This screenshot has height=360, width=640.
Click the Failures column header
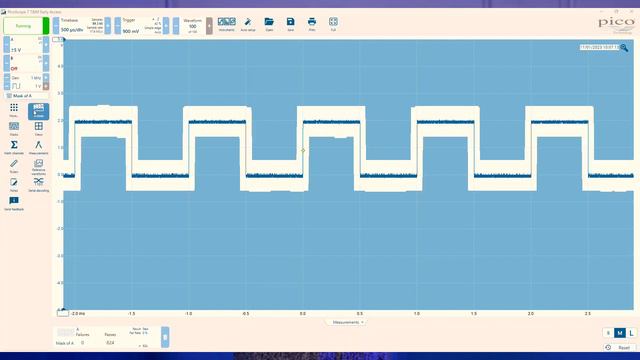click(x=82, y=334)
